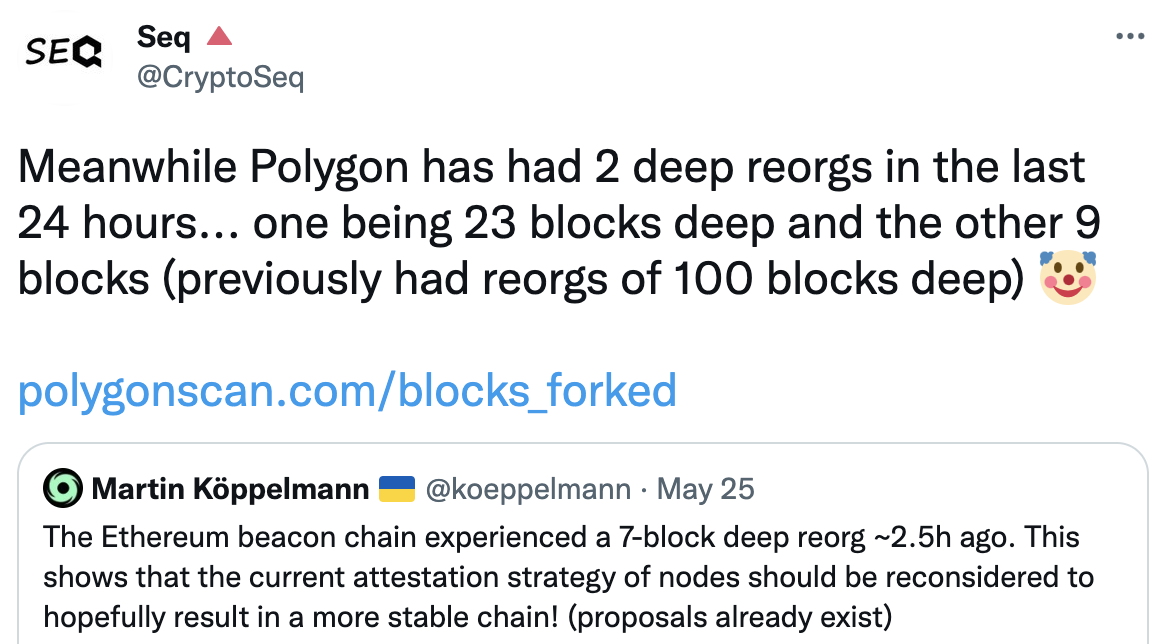Click the Martin Köppelmann author name
1164x644 pixels.
(x=229, y=489)
